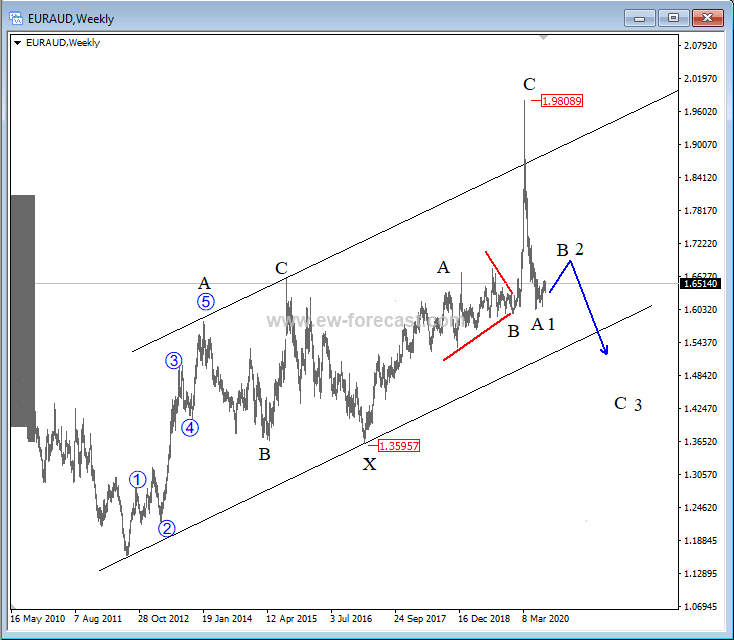Screen dimensions: 734x640
Task: Click circled wave number 1 label
Action: coord(138,480)
